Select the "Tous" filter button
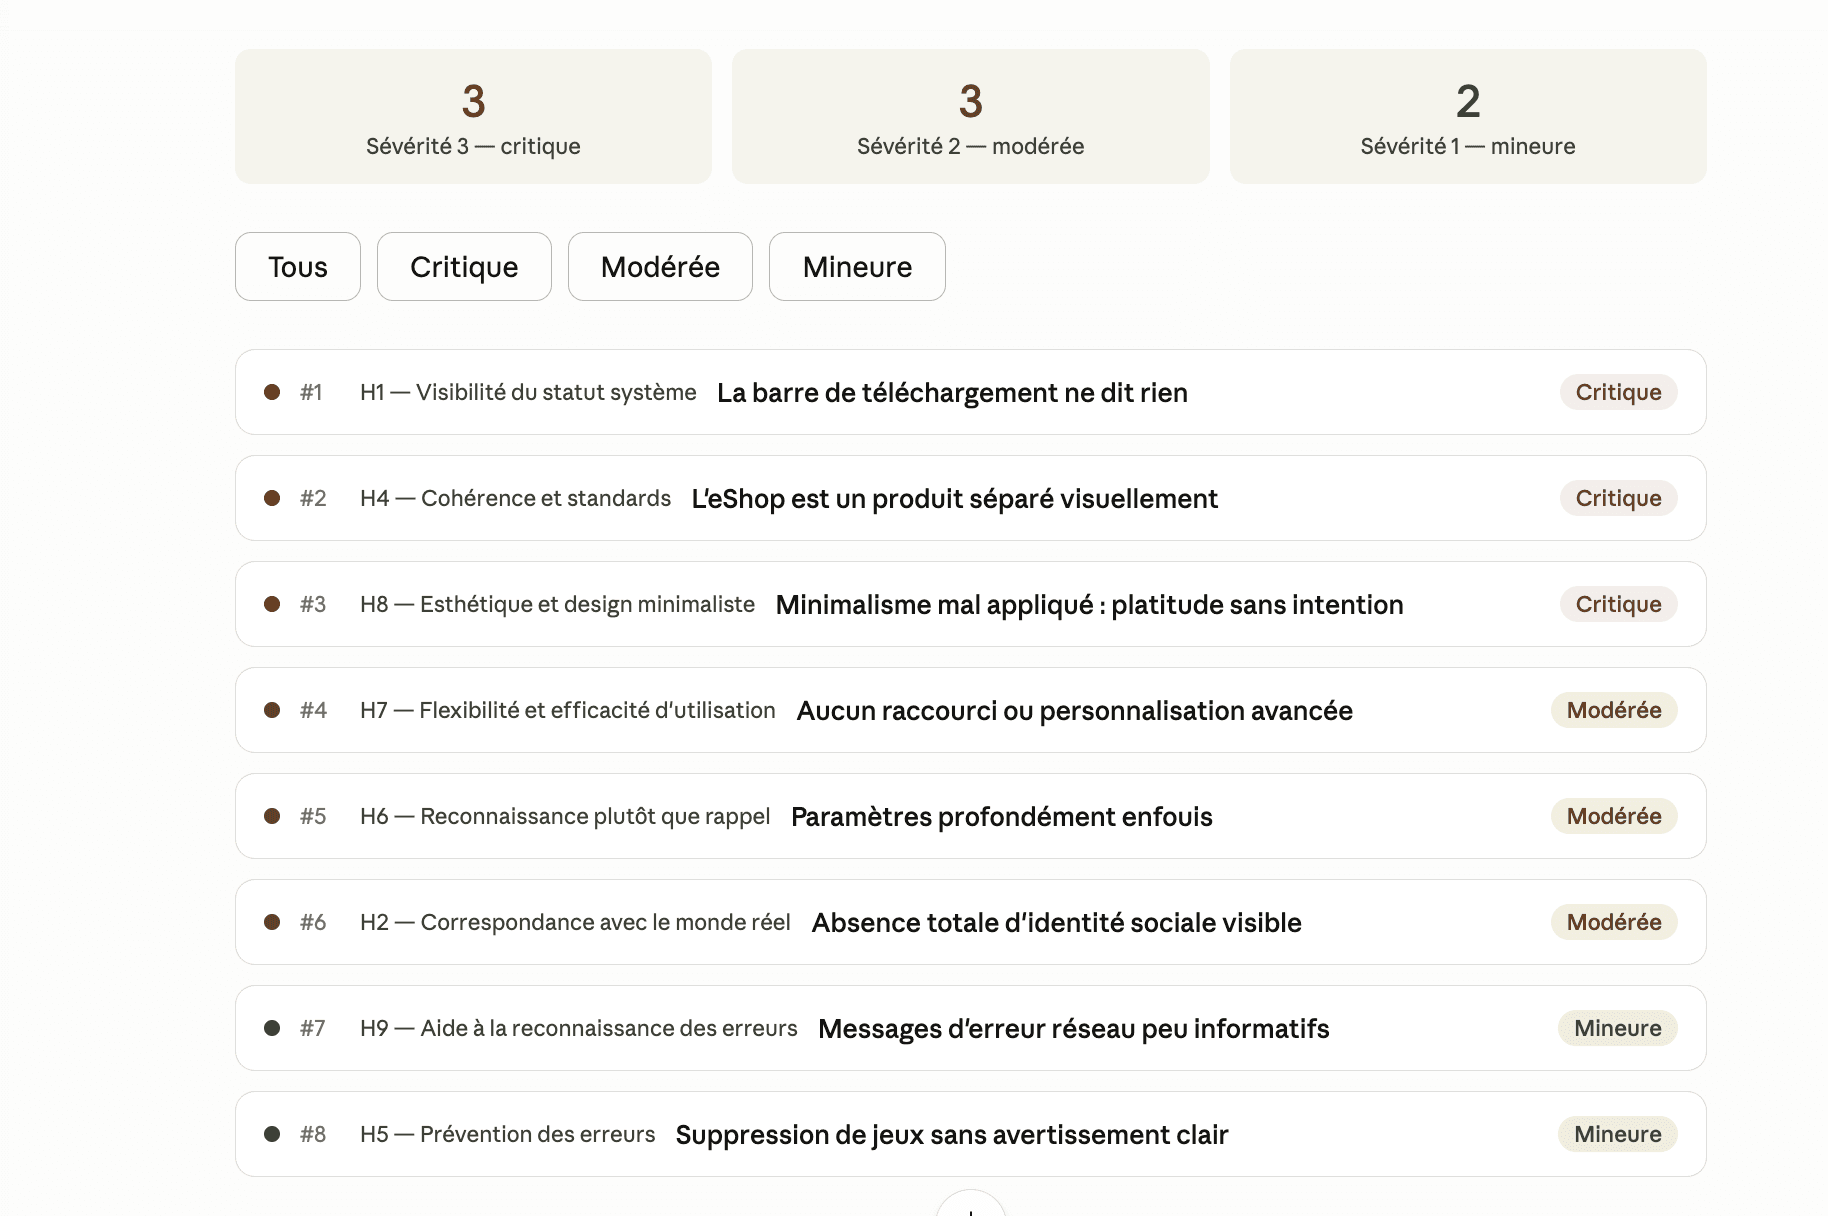Screen dimensions: 1828x1216 (x=298, y=267)
